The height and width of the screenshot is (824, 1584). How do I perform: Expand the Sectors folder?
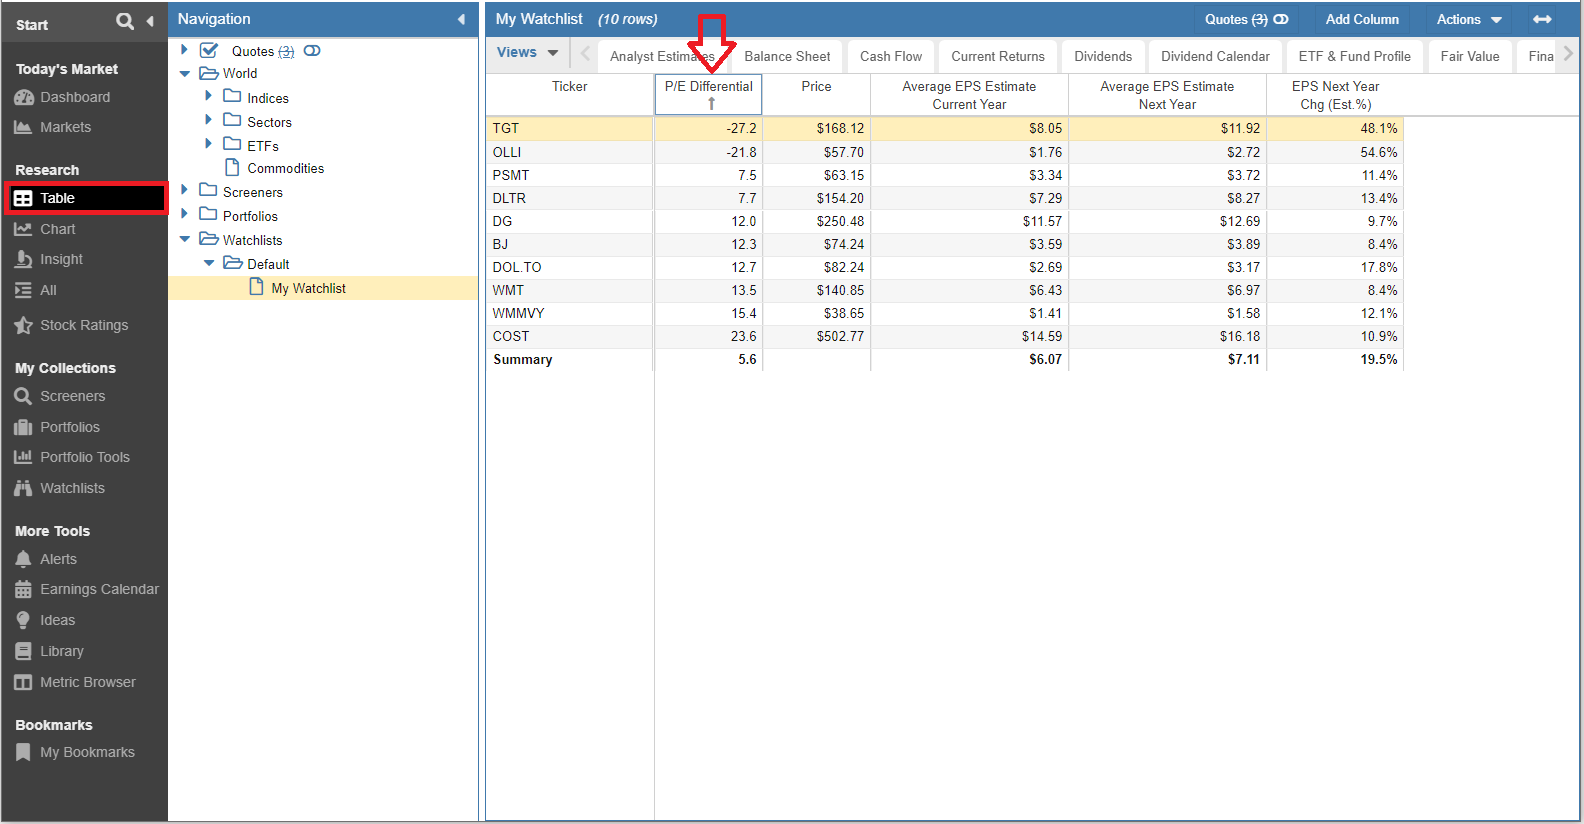(x=208, y=119)
